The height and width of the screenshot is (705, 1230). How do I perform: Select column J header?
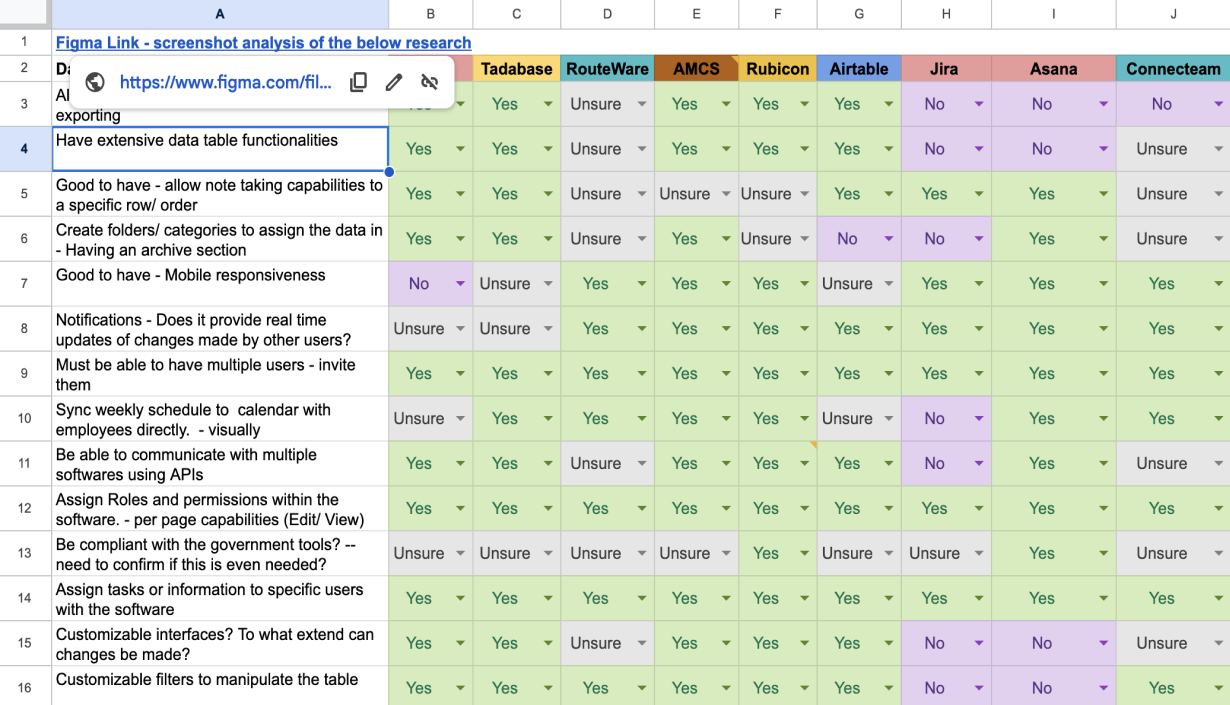click(x=1173, y=14)
